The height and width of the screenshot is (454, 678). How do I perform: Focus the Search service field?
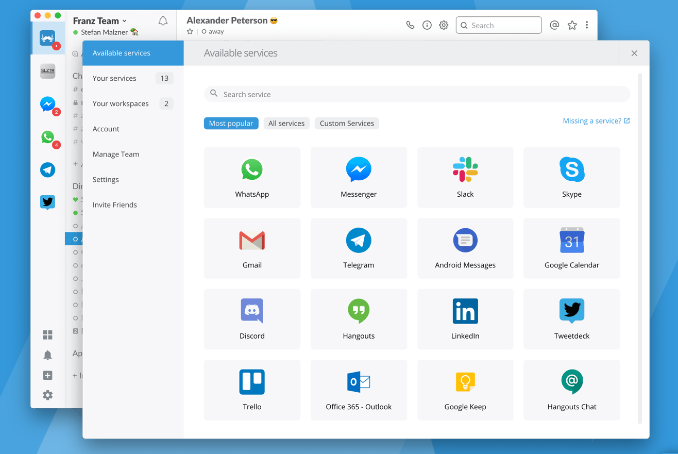[x=417, y=94]
